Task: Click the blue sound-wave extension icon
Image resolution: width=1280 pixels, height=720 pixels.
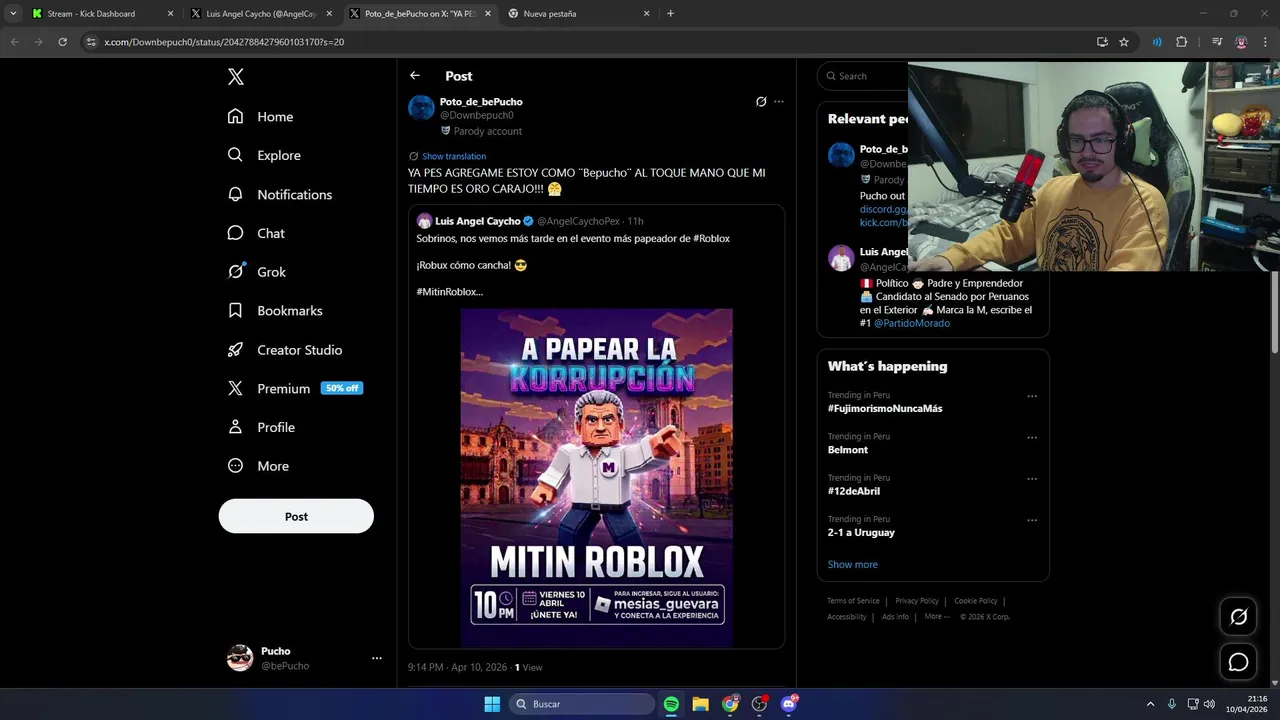Action: click(x=1157, y=42)
